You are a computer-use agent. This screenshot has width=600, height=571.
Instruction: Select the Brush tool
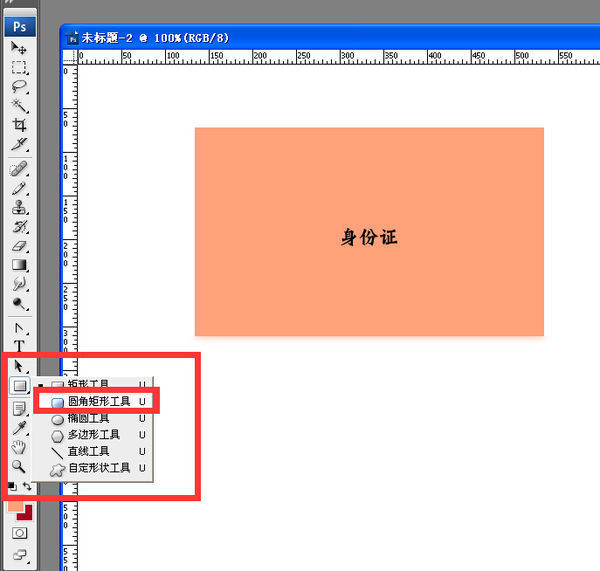(x=19, y=188)
